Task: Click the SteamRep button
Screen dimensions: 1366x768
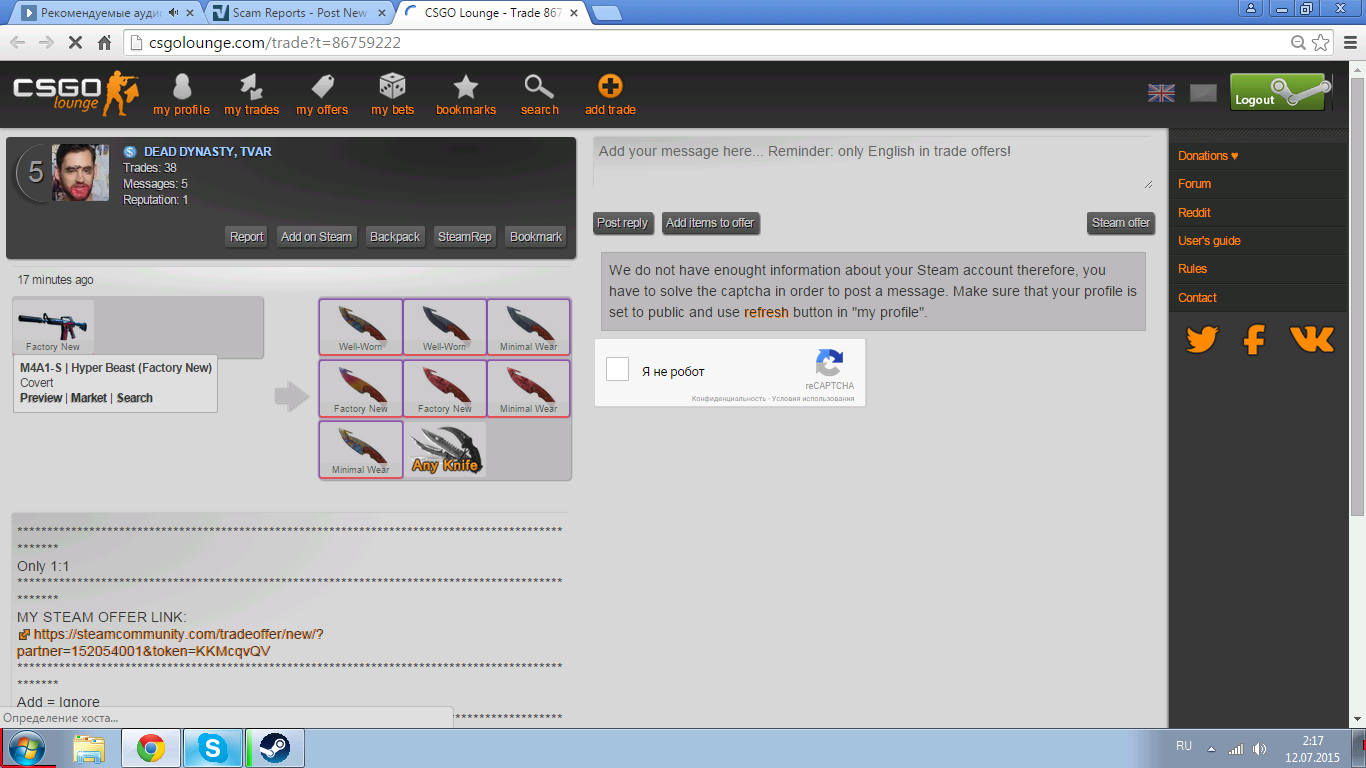Action: (x=465, y=237)
